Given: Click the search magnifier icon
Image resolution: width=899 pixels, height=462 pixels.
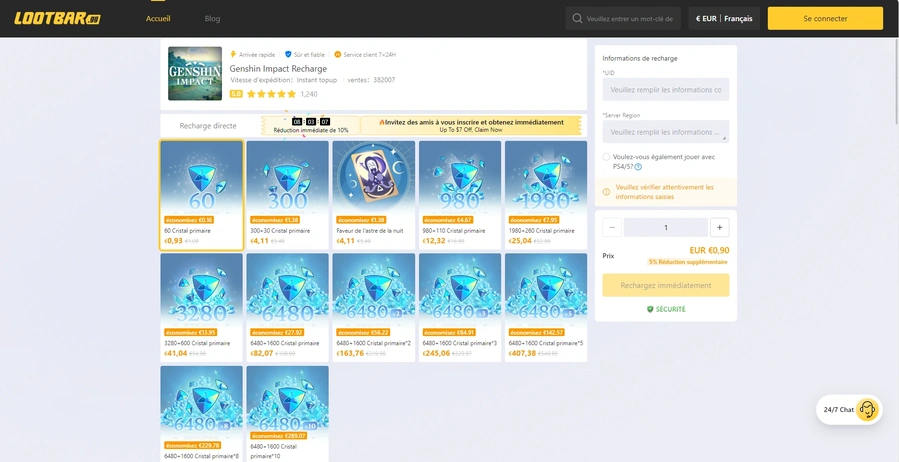Looking at the screenshot, I should point(577,18).
